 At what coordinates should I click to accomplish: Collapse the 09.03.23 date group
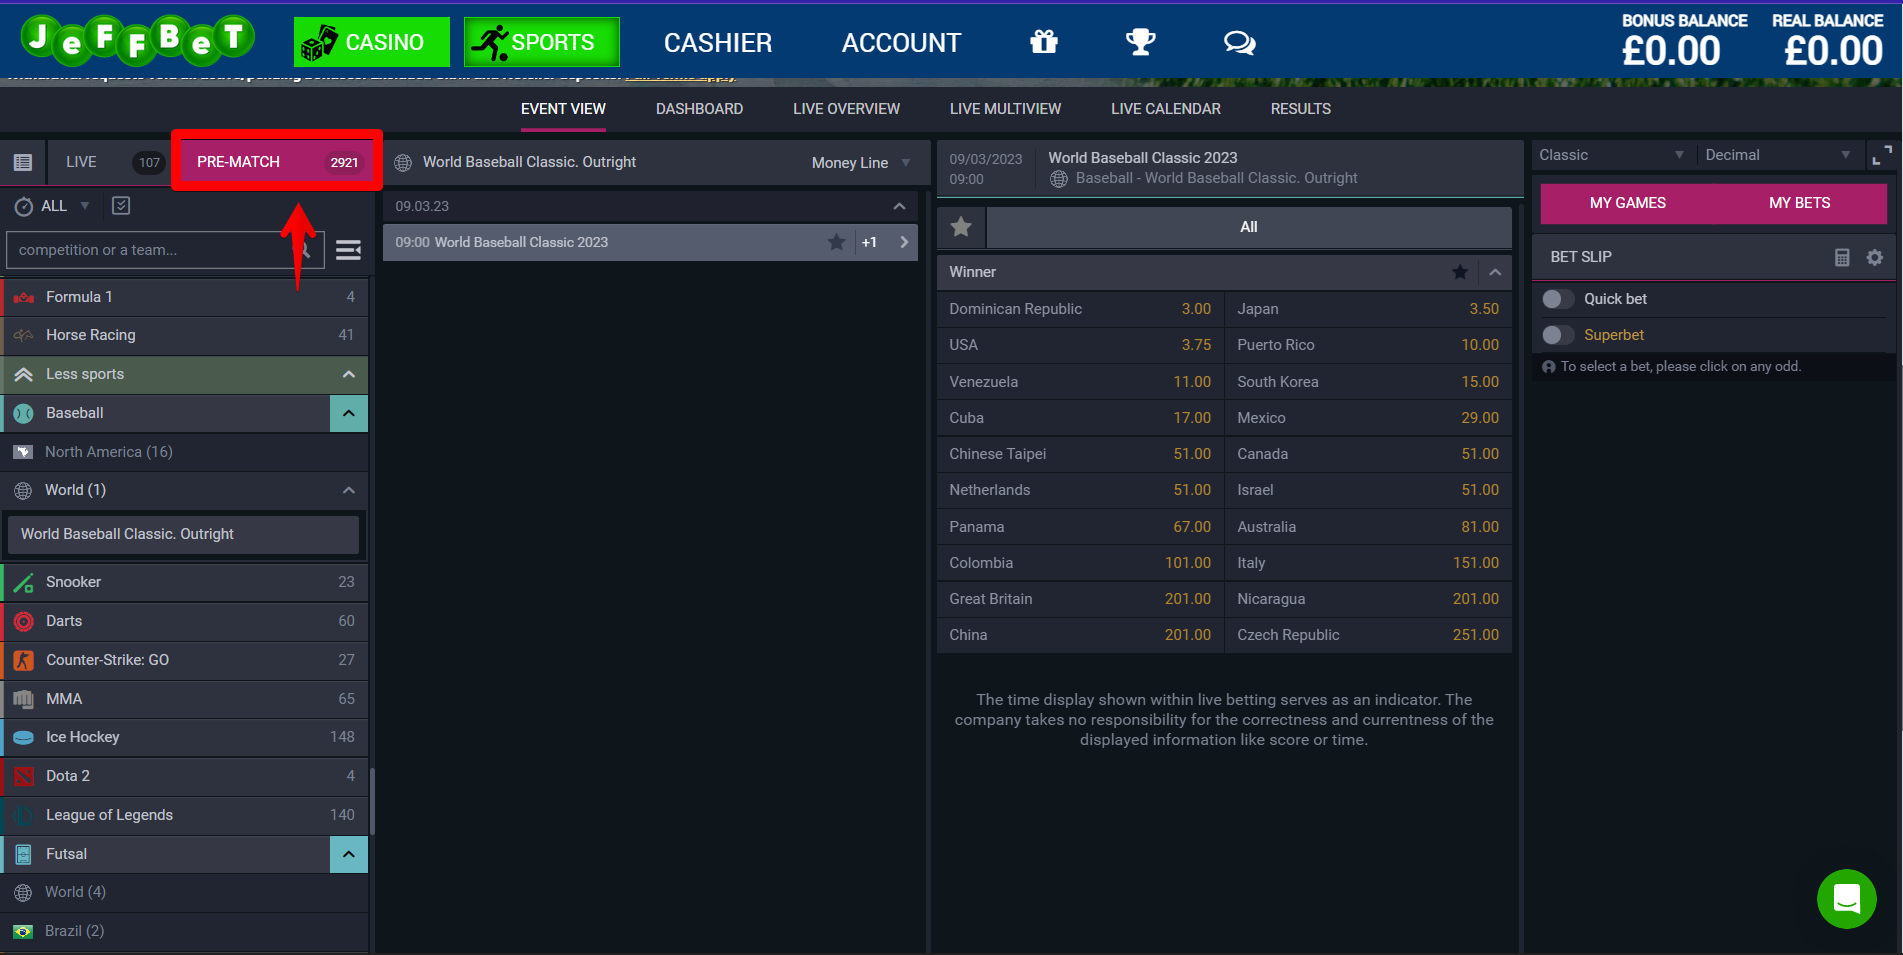point(899,206)
